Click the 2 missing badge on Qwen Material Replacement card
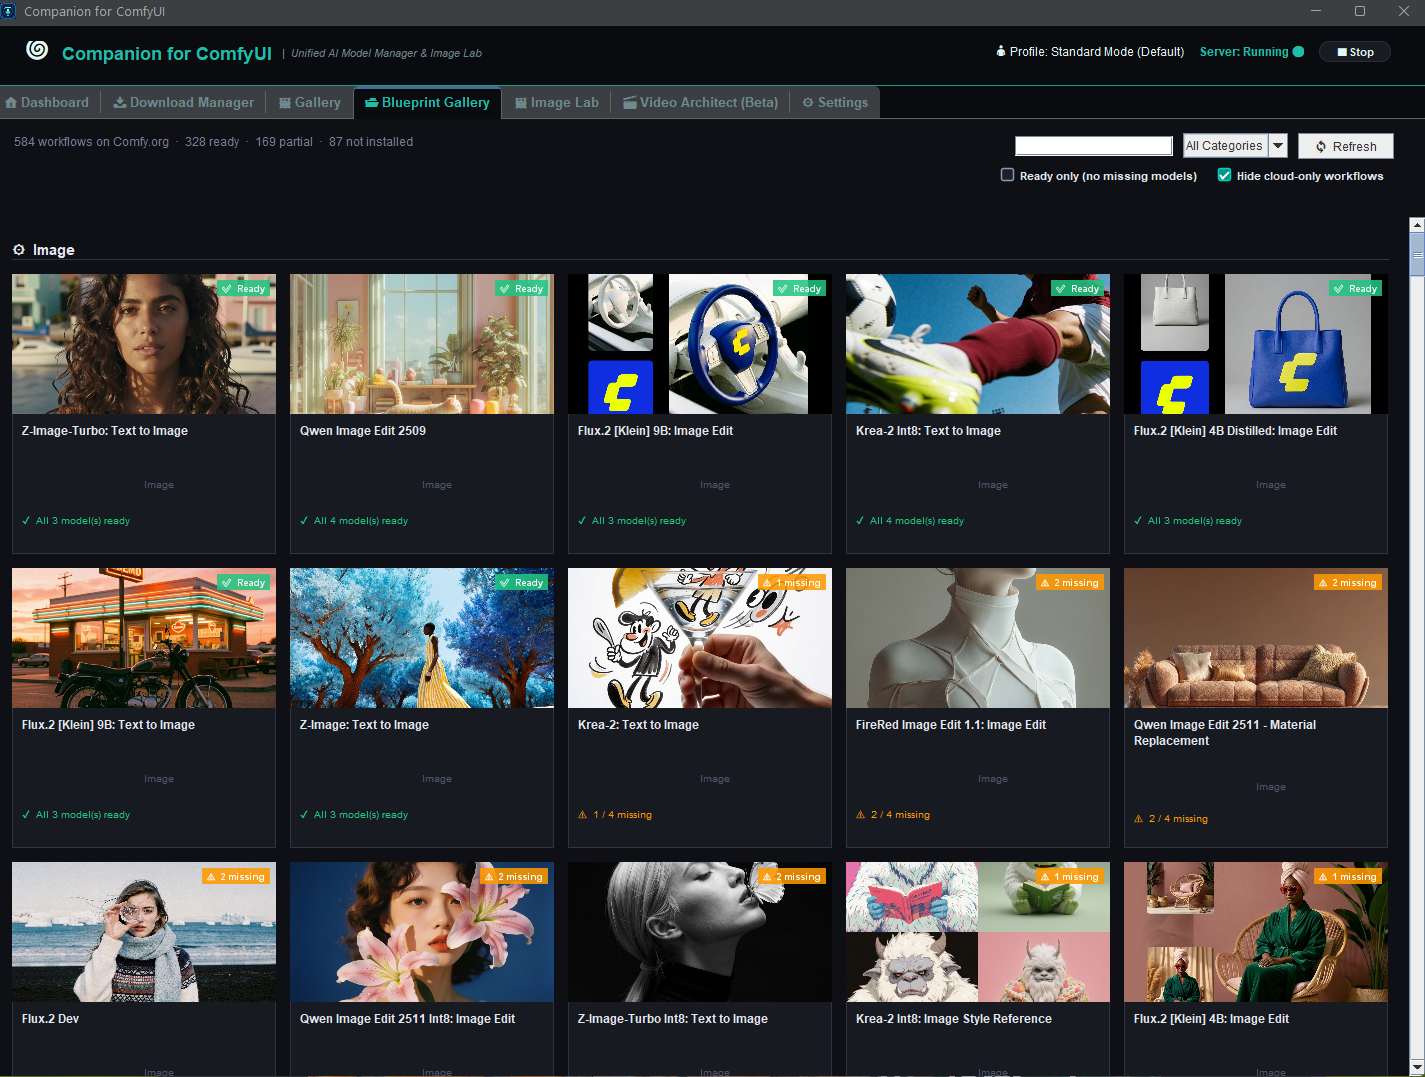This screenshot has width=1425, height=1077. pyautogui.click(x=1347, y=582)
